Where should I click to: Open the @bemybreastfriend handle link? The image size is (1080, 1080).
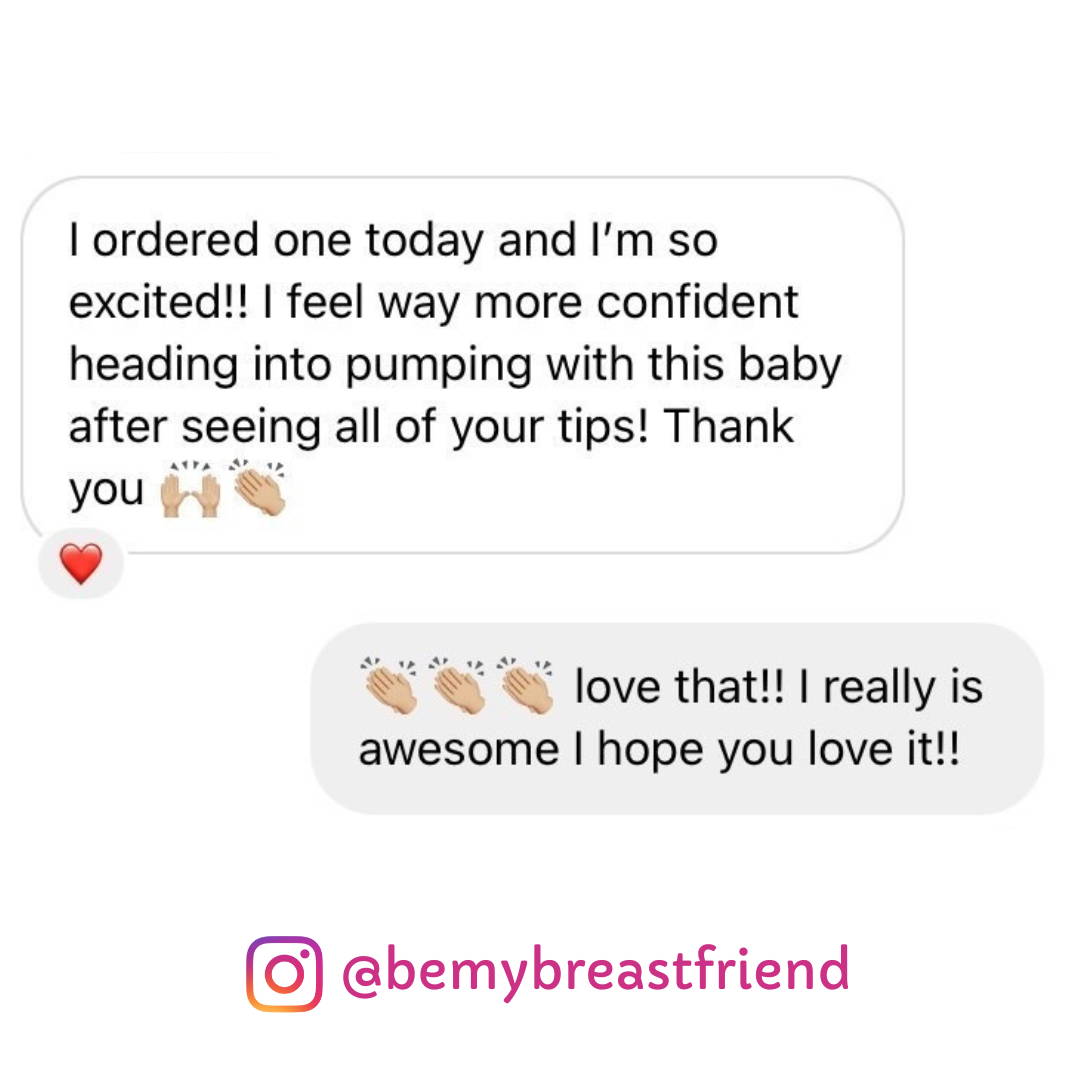point(595,970)
